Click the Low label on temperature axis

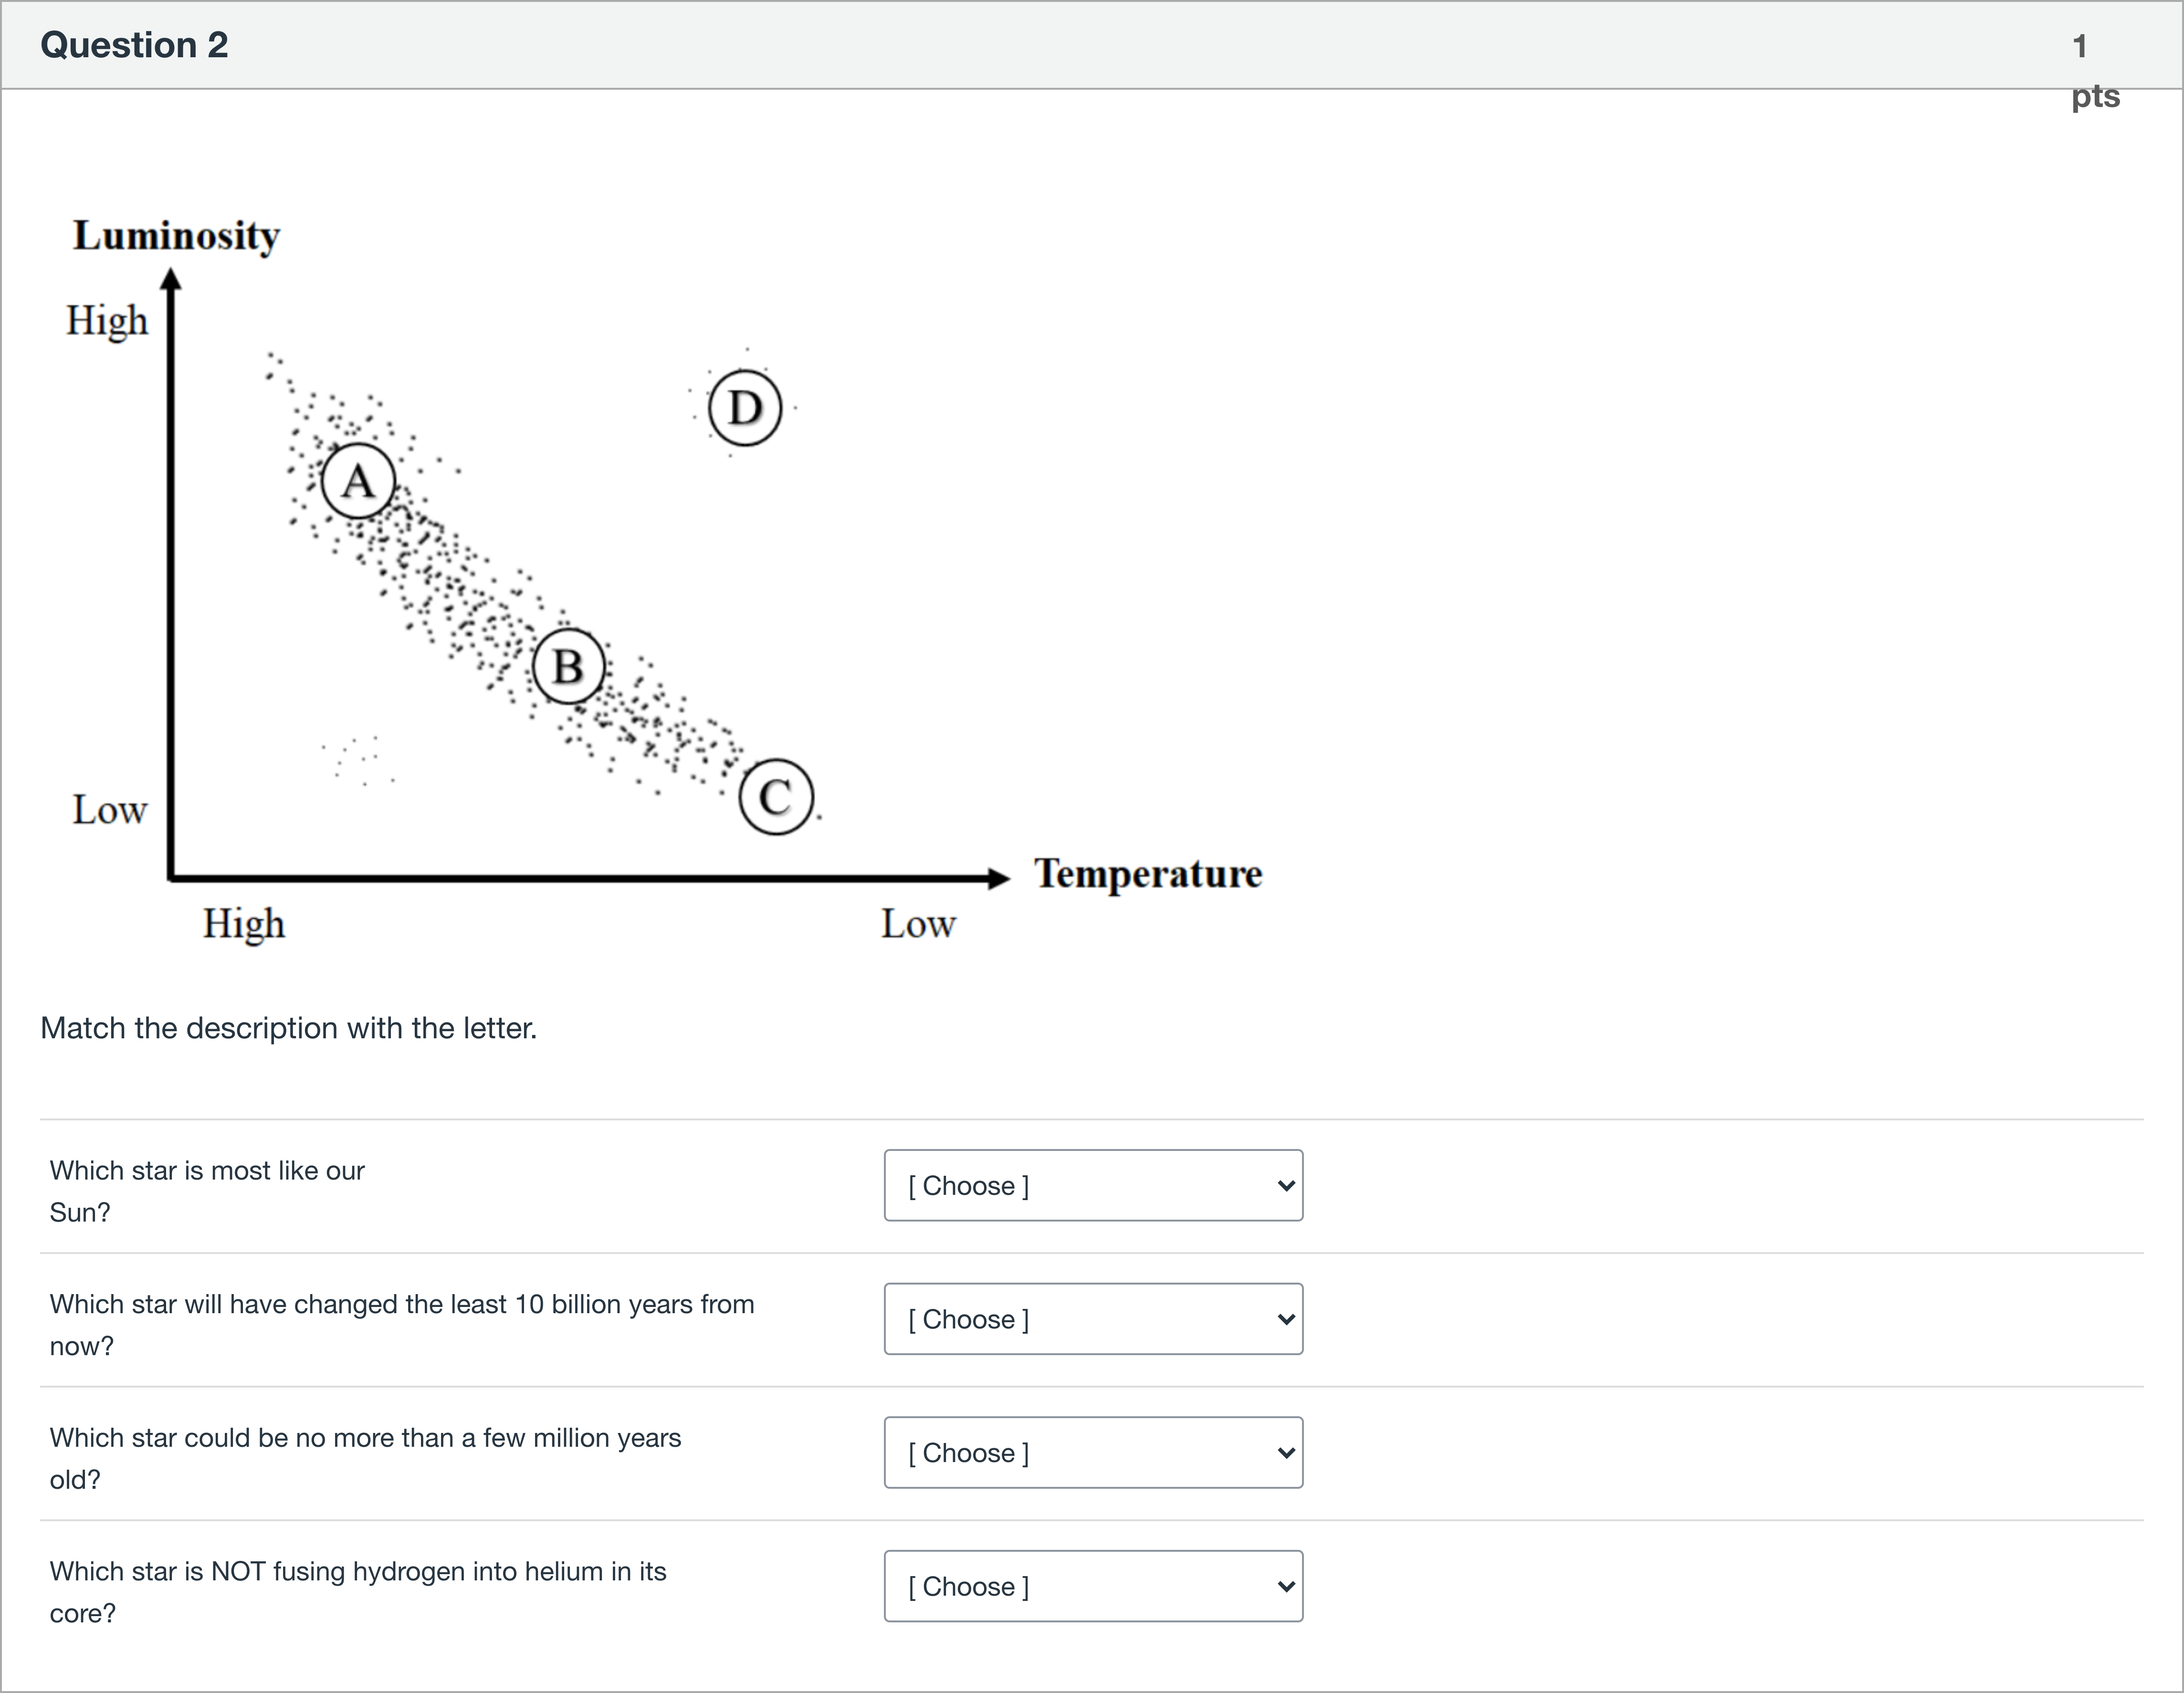918,924
